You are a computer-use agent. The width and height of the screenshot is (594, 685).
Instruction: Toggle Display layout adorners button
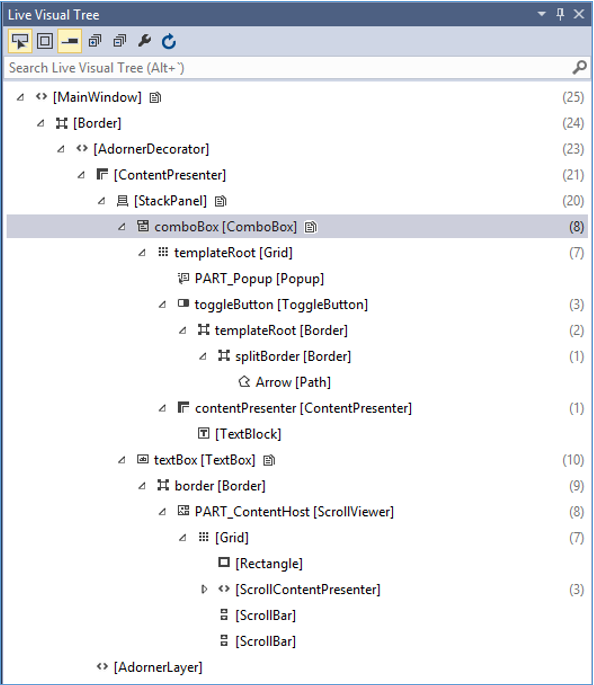[x=45, y=42]
